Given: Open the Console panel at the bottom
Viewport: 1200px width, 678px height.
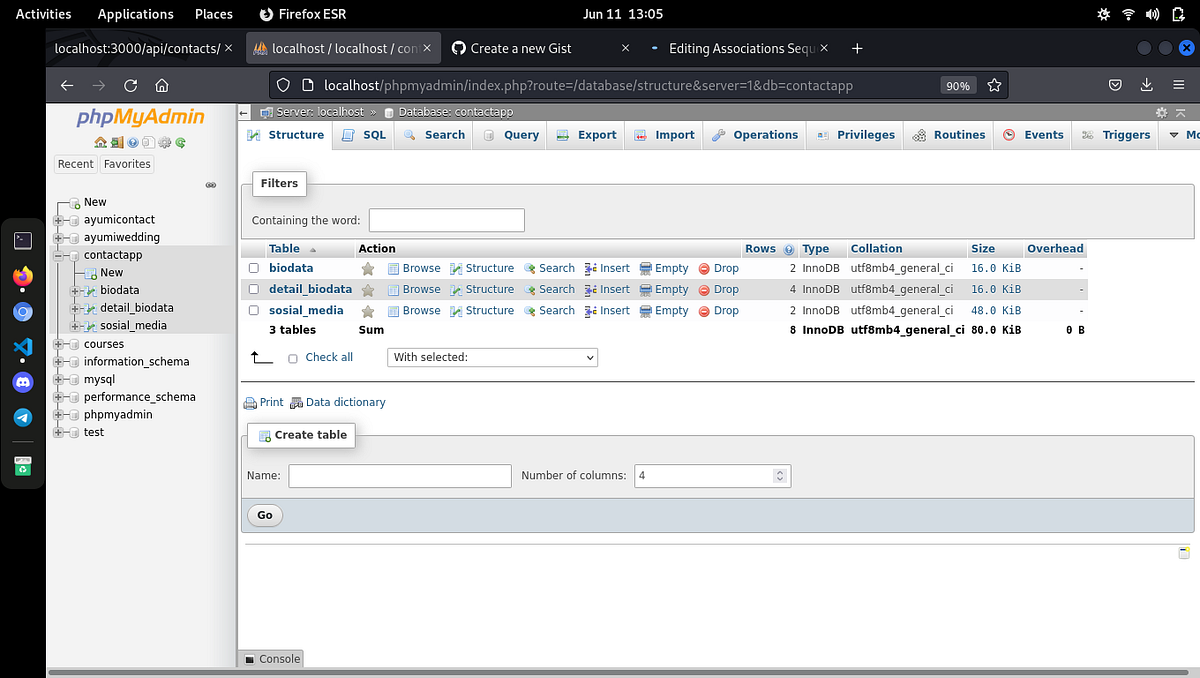Looking at the screenshot, I should (270, 658).
